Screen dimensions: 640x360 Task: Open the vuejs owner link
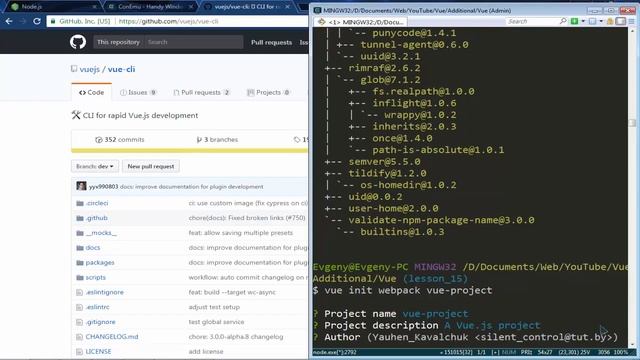pyautogui.click(x=89, y=69)
